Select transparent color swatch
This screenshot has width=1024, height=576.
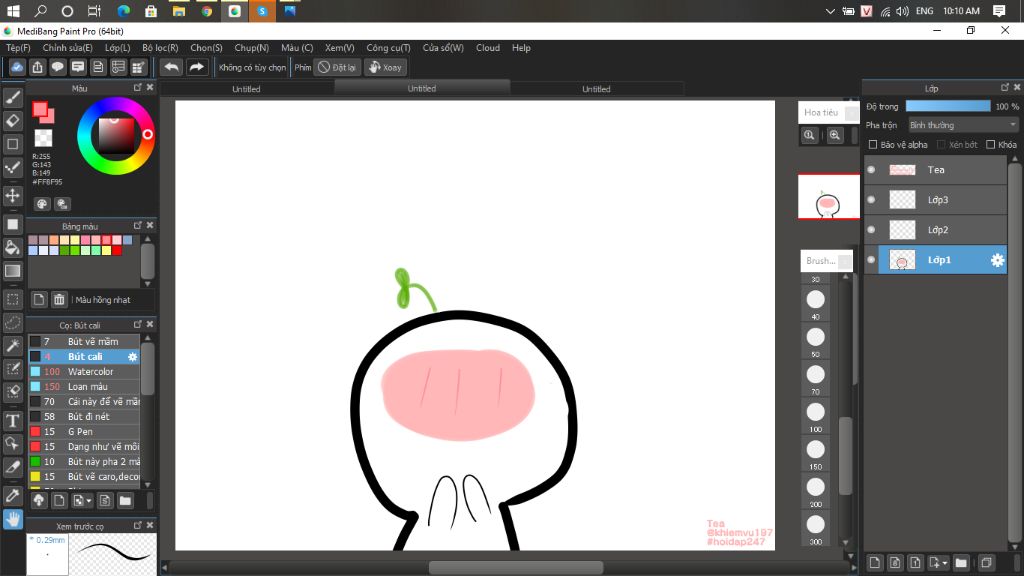(43, 138)
